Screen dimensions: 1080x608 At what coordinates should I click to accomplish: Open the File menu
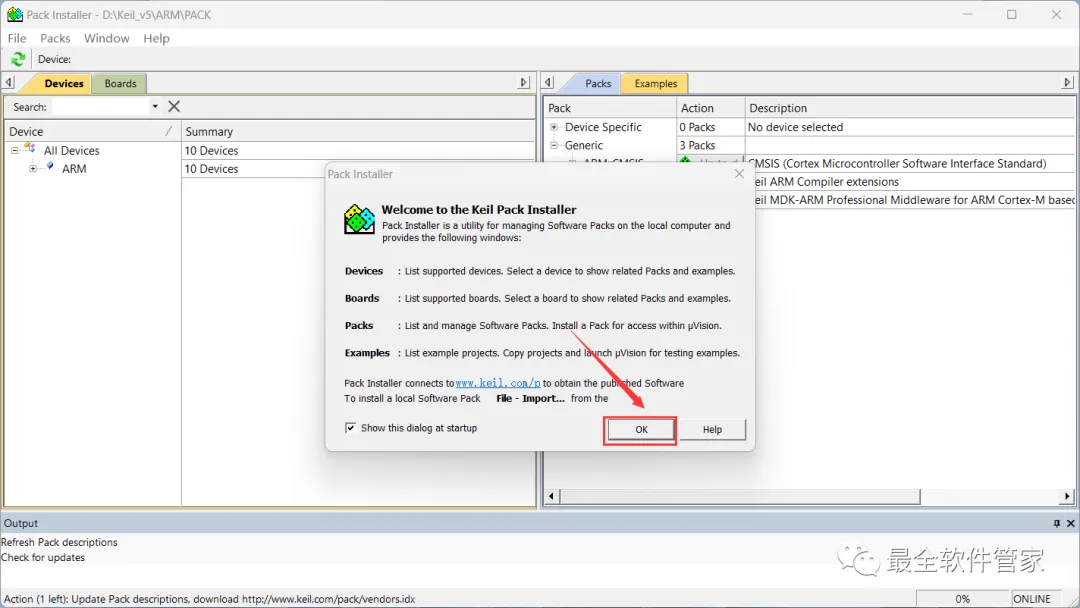tap(17, 38)
